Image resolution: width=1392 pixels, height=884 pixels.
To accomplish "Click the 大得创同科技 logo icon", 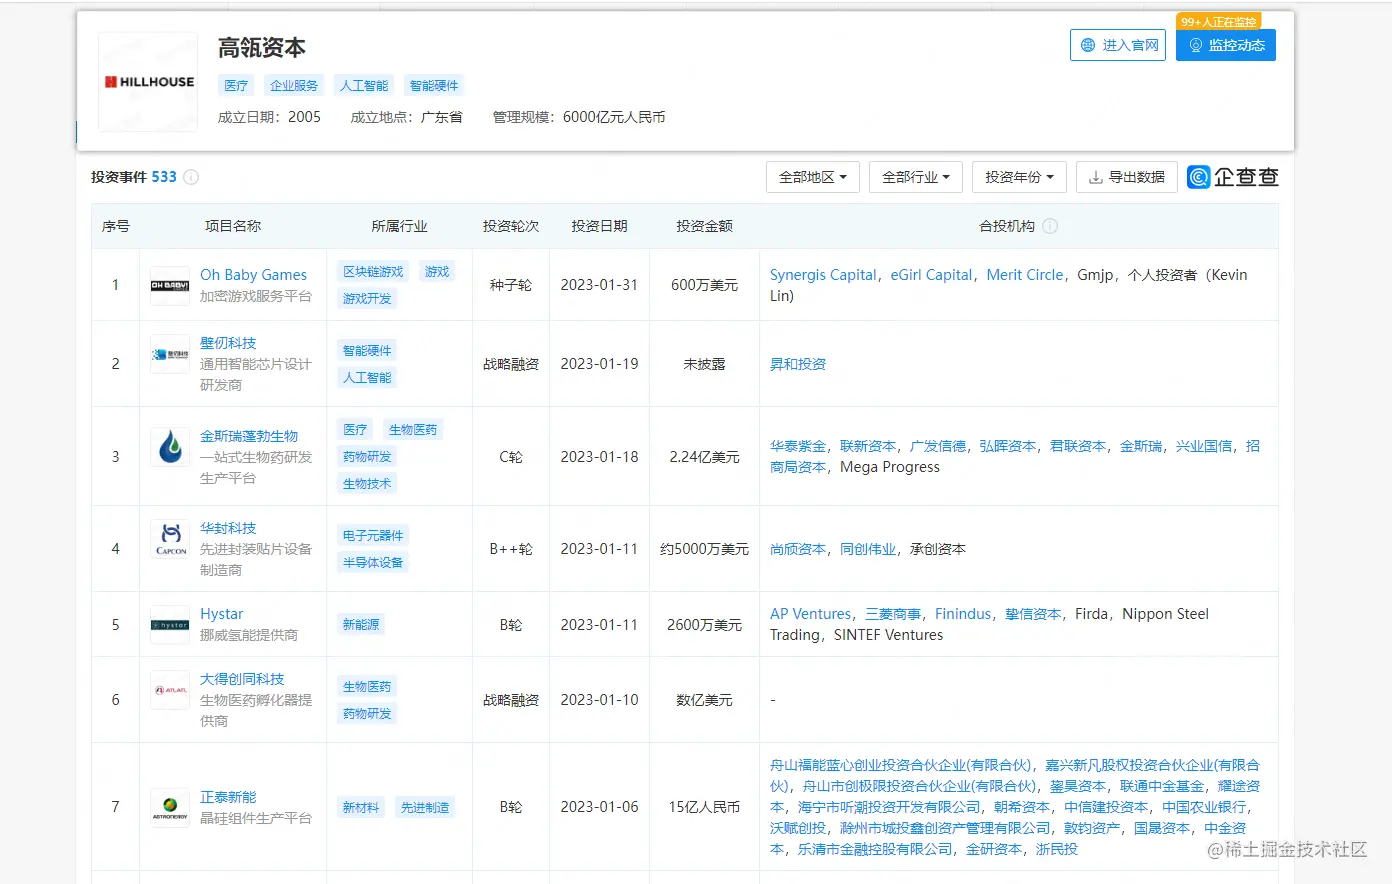I will pyautogui.click(x=170, y=690).
